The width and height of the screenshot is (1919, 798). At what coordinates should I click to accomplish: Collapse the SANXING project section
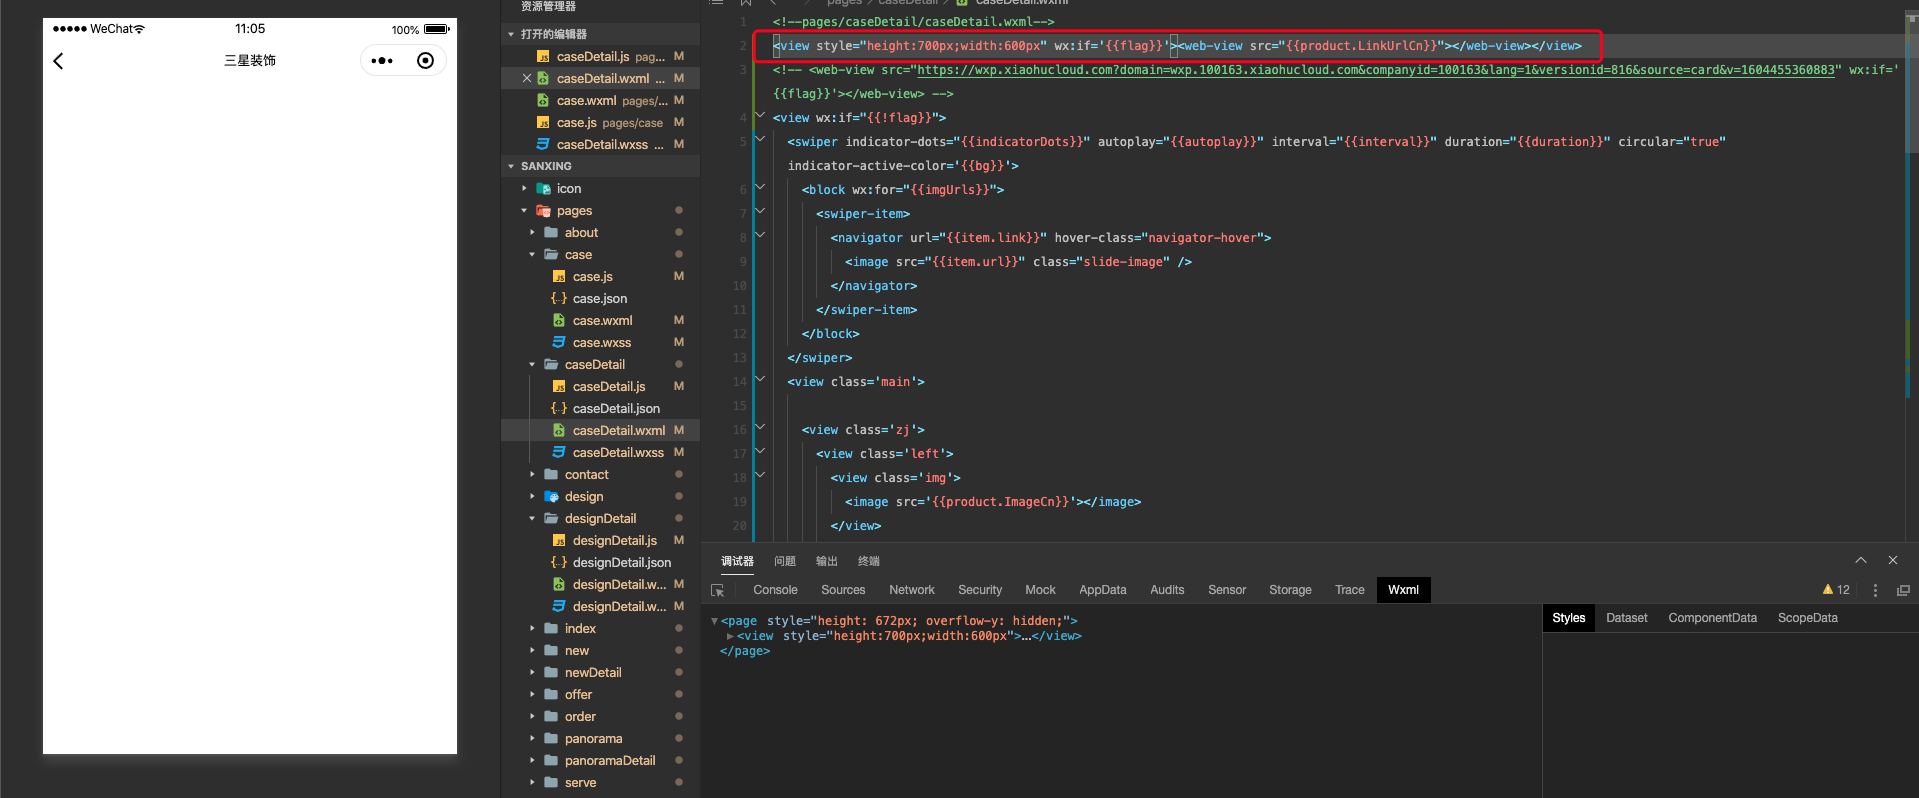[x=511, y=166]
